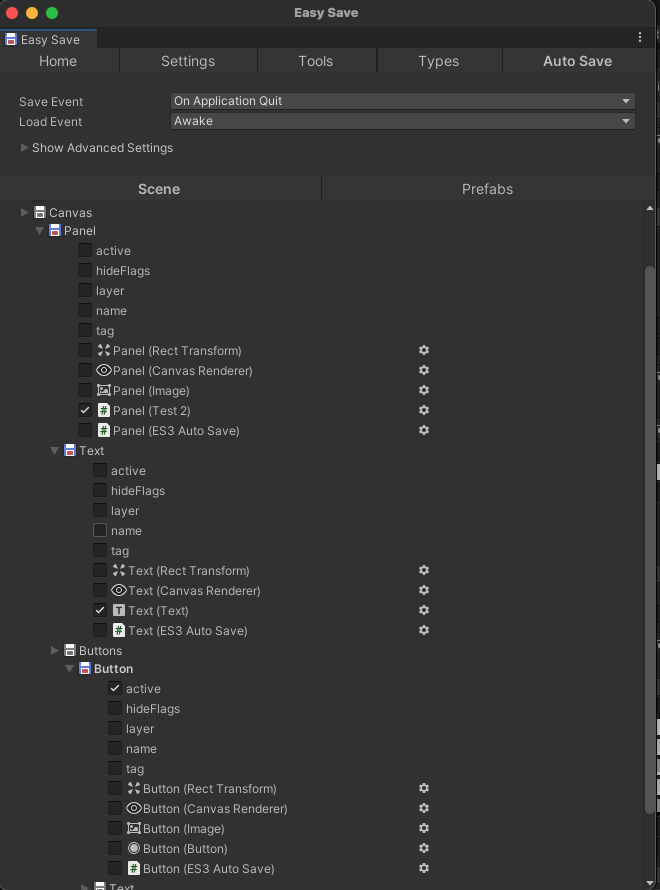Expand the Canvas tree item
This screenshot has width=660, height=890.
[23, 212]
